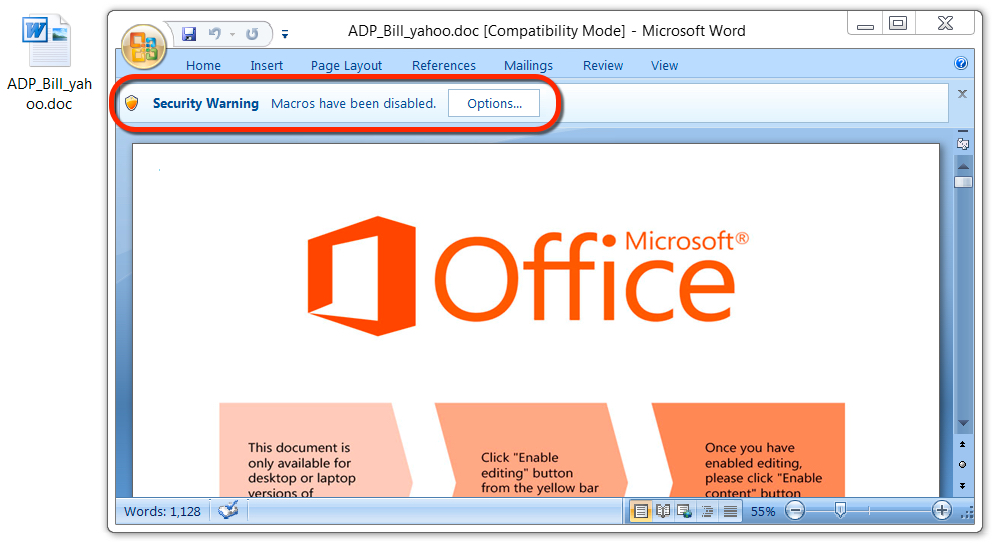Click the vertical scrollbar thumb
This screenshot has width=993, height=544.
tap(963, 182)
